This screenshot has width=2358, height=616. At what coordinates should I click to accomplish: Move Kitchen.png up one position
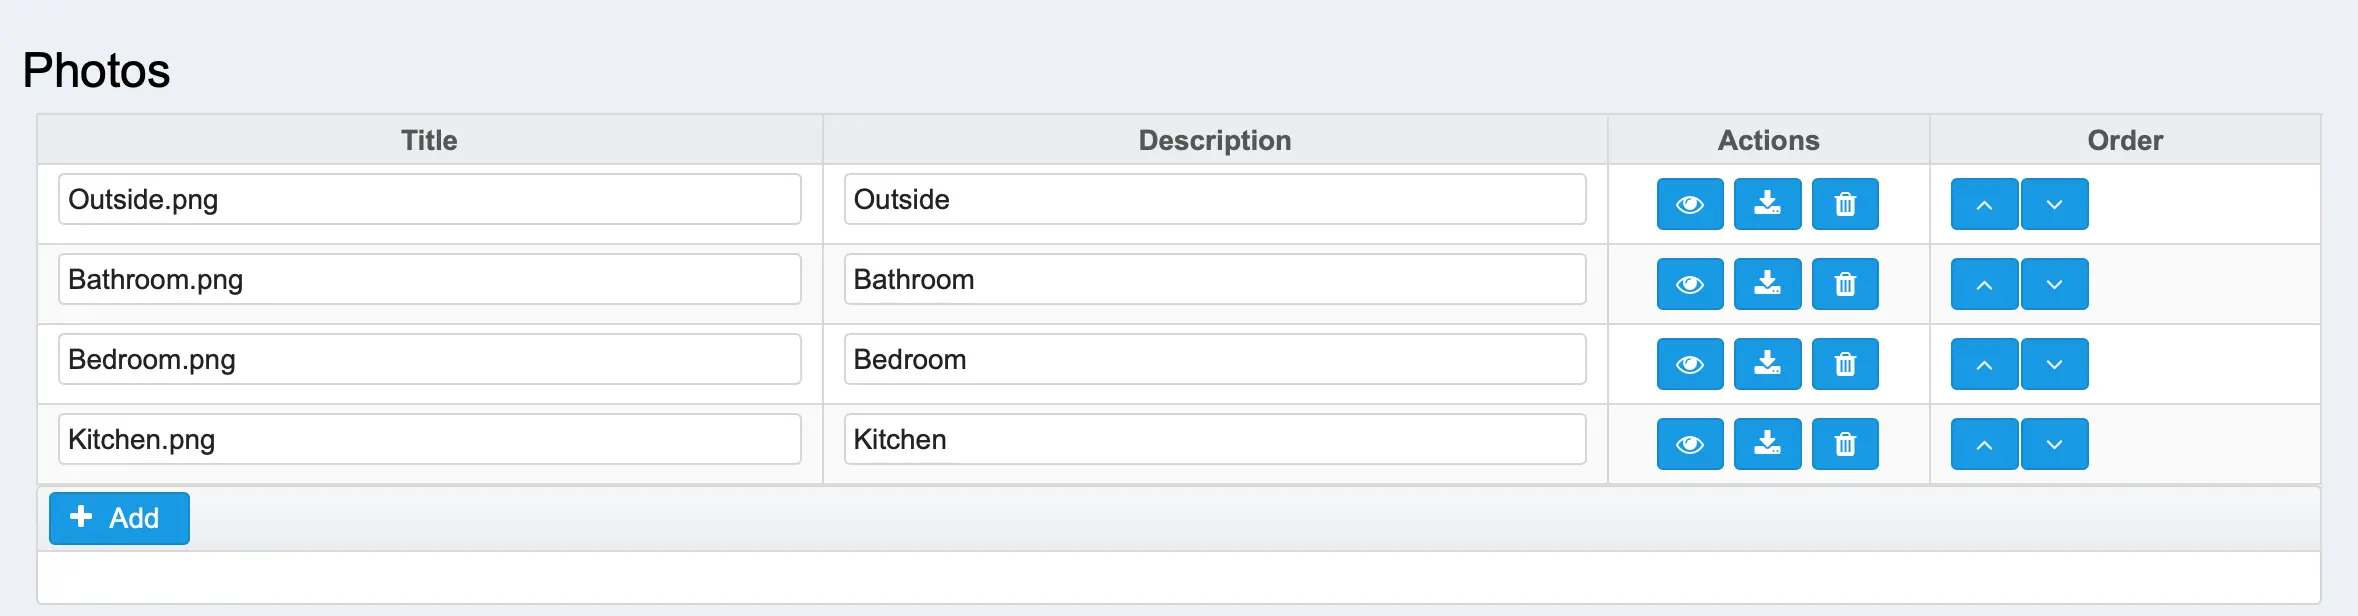pyautogui.click(x=1984, y=444)
